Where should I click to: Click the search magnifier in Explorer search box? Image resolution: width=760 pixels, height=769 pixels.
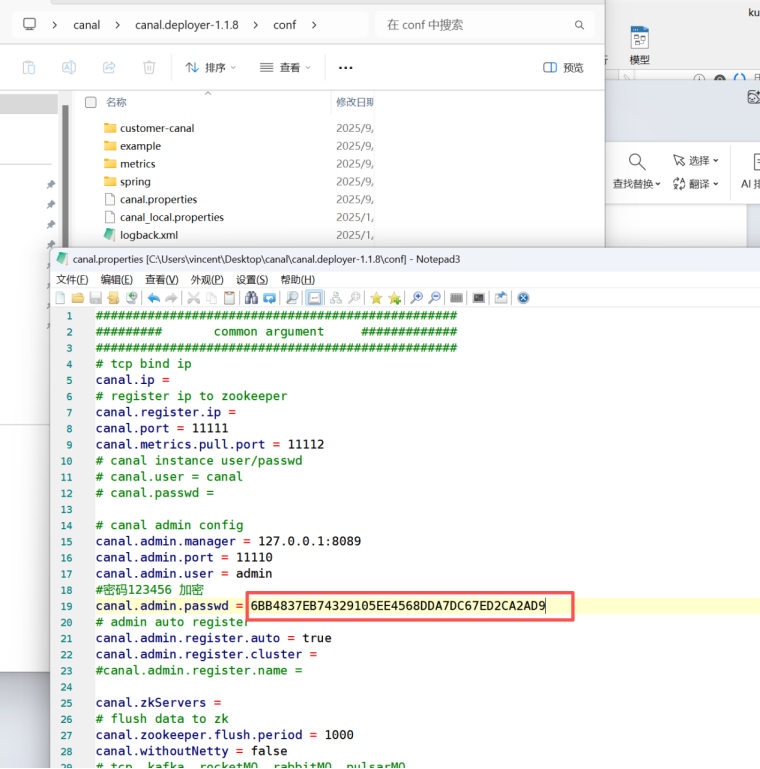coord(580,25)
